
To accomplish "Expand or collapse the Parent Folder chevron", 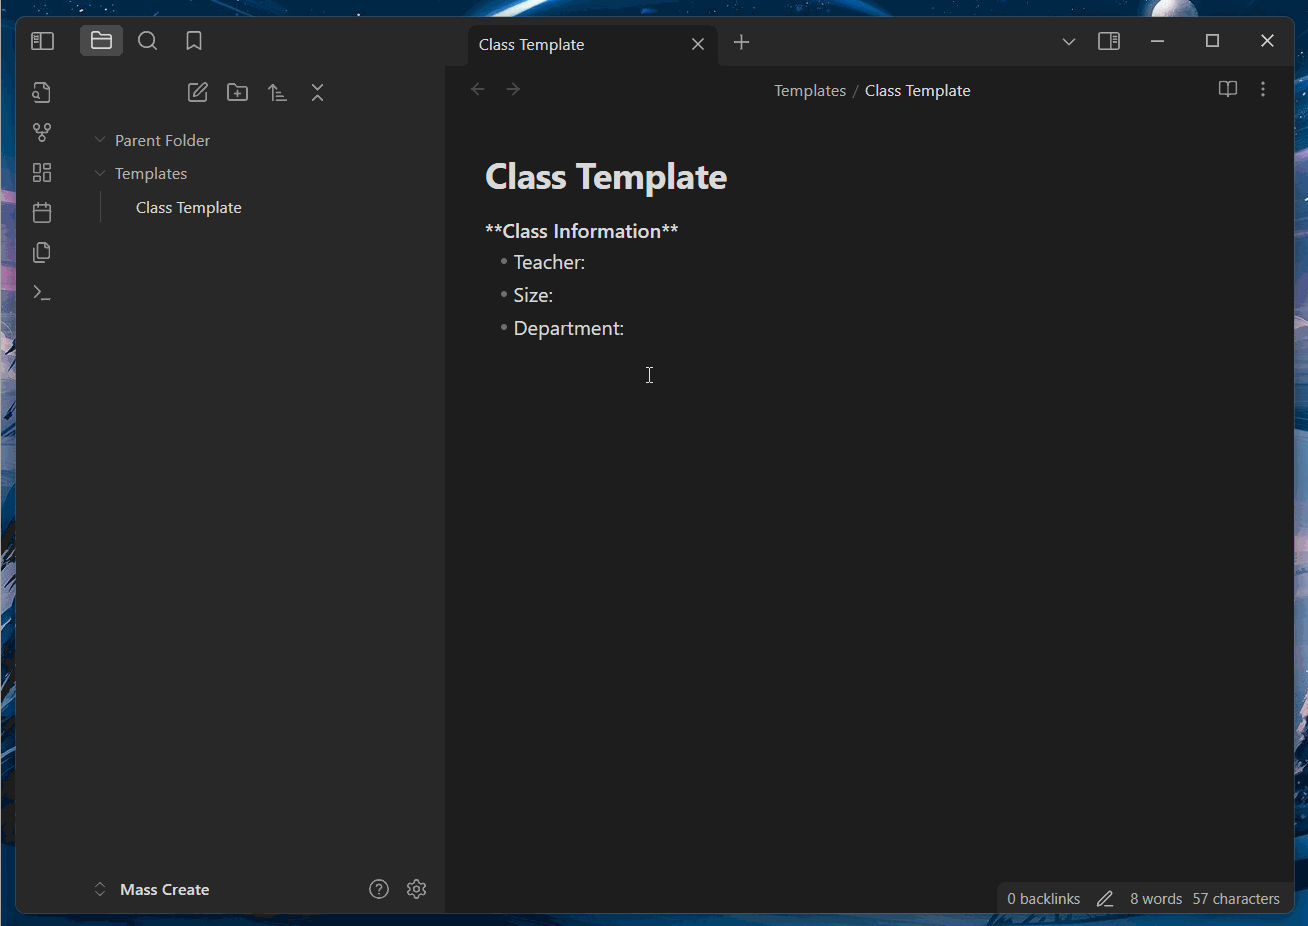I will (x=100, y=140).
